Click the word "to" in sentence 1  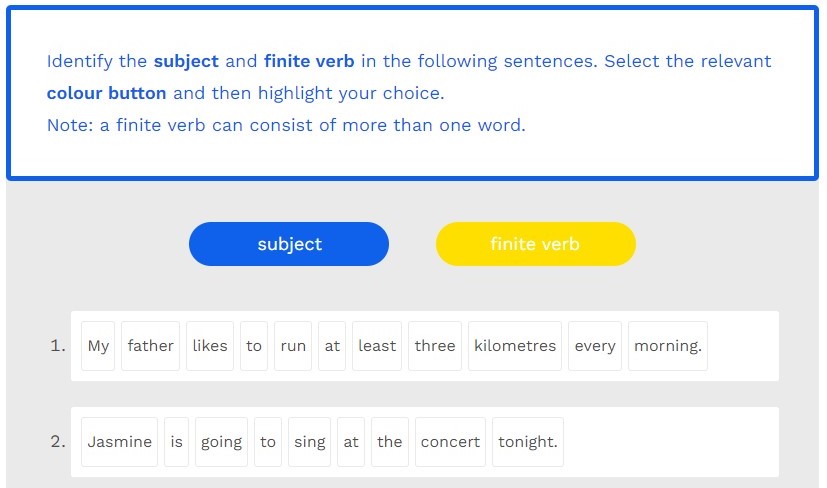point(254,346)
